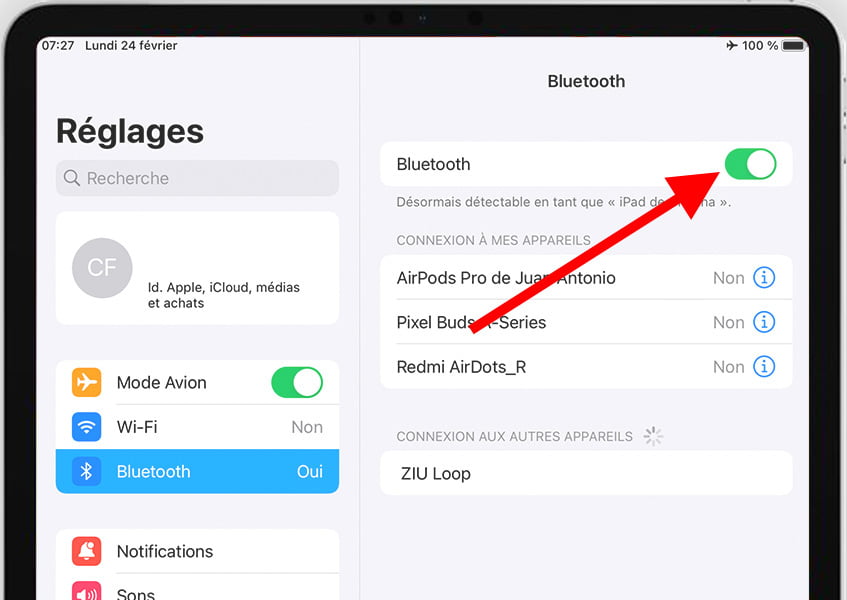Click the Wi-Fi settings icon
The image size is (847, 600).
86,427
